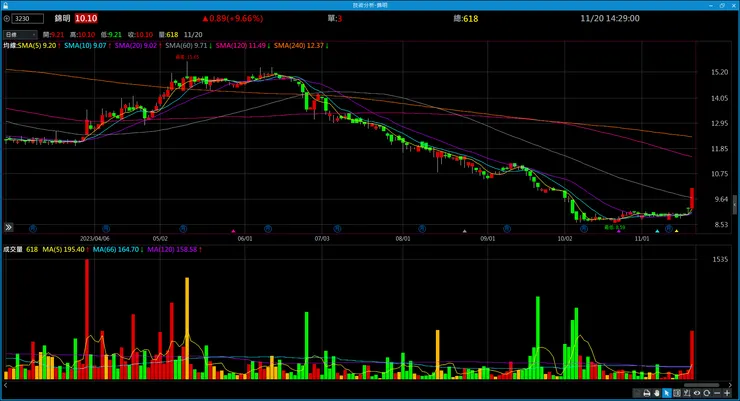The height and width of the screenshot is (401, 740).
Task: Click the last red candlestick at chart's right
Action: pyautogui.click(x=692, y=198)
